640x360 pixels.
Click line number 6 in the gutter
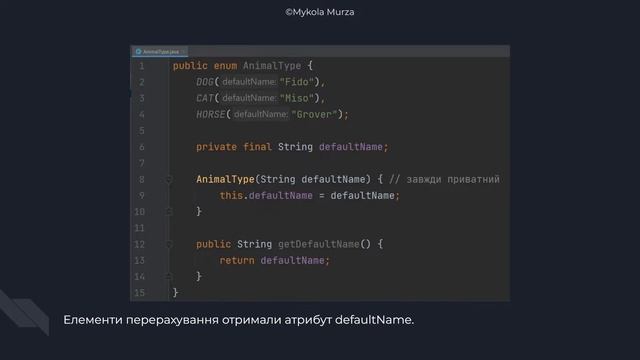point(142,147)
